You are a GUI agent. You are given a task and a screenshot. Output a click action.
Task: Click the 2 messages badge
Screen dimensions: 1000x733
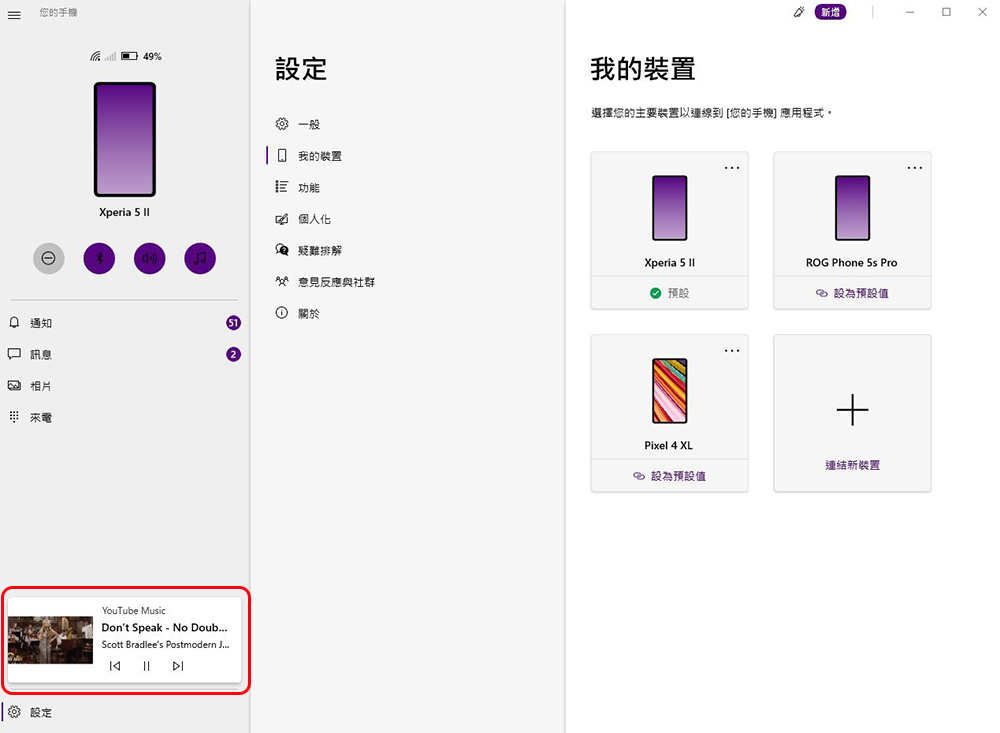233,354
